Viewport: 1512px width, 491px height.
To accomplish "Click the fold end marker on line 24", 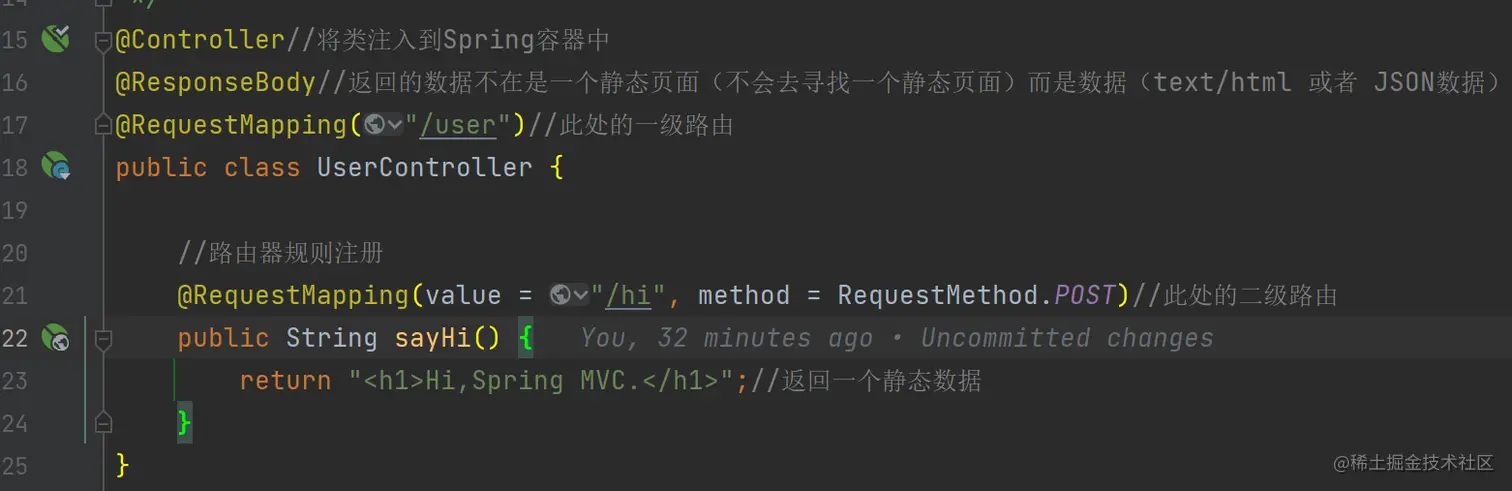I will tap(103, 423).
